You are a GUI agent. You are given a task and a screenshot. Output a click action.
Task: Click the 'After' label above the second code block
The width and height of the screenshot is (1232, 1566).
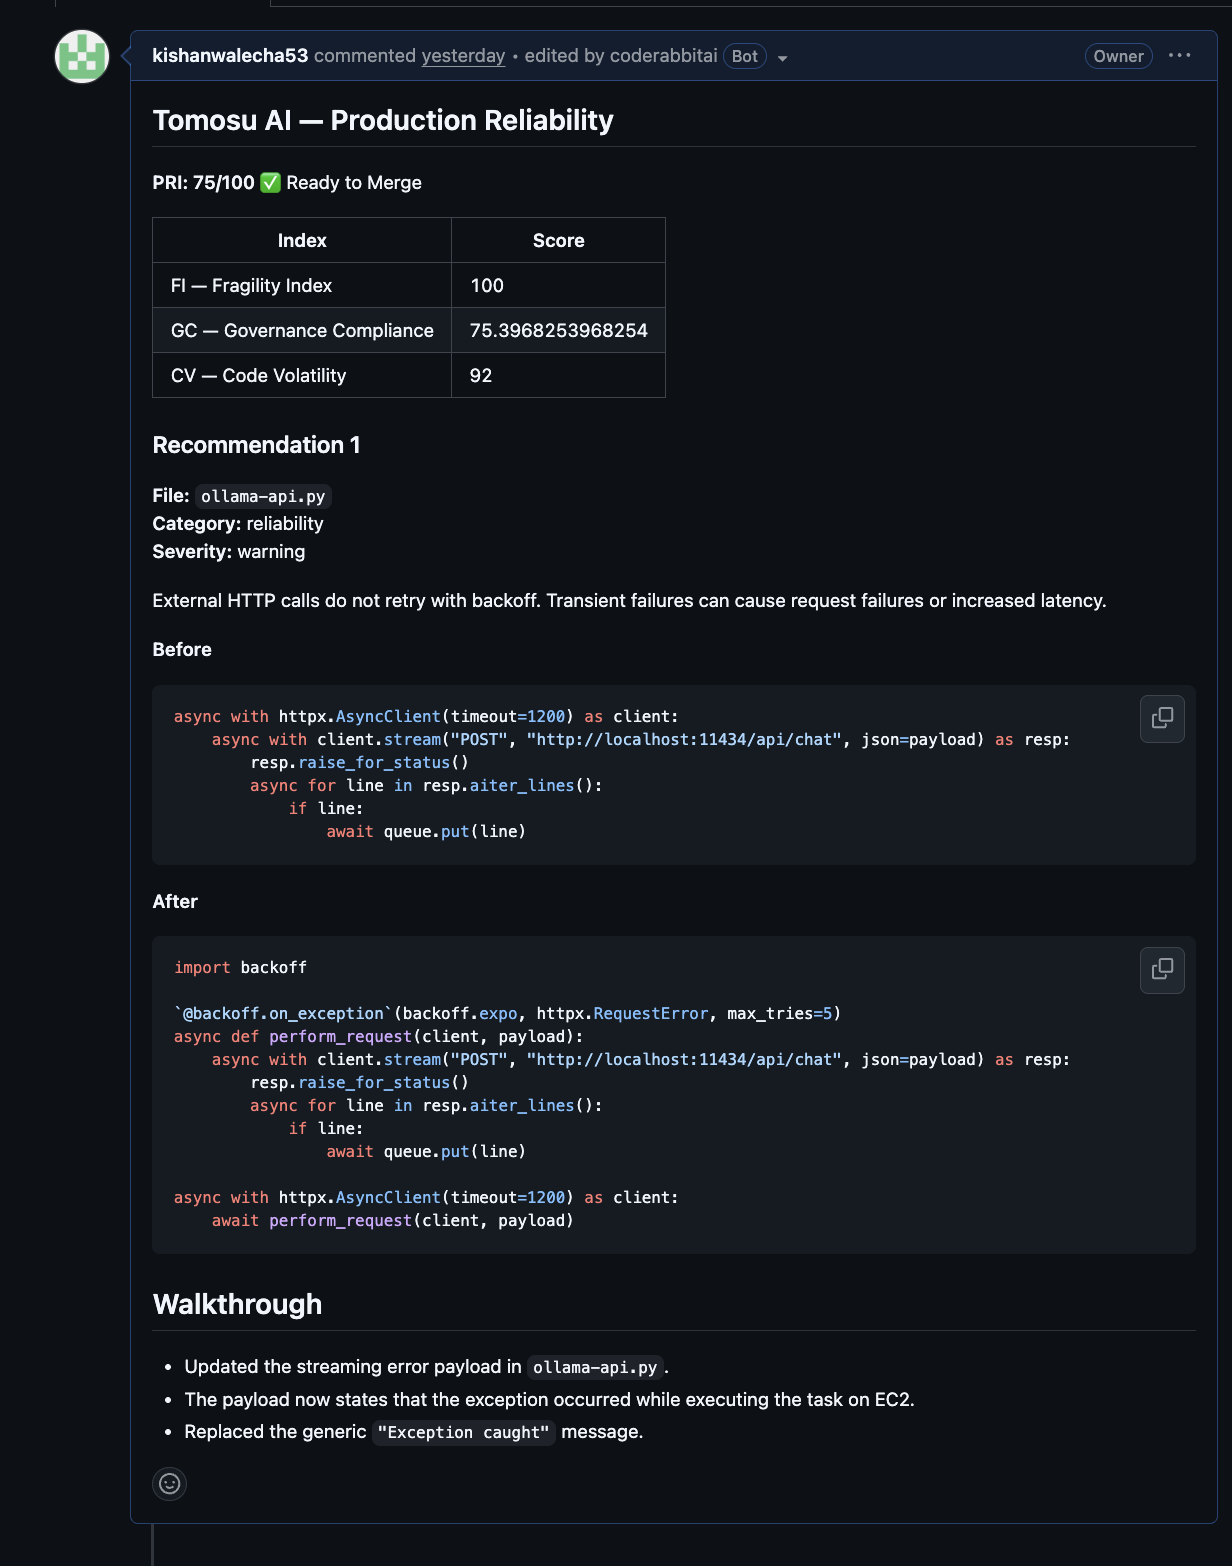(x=175, y=902)
